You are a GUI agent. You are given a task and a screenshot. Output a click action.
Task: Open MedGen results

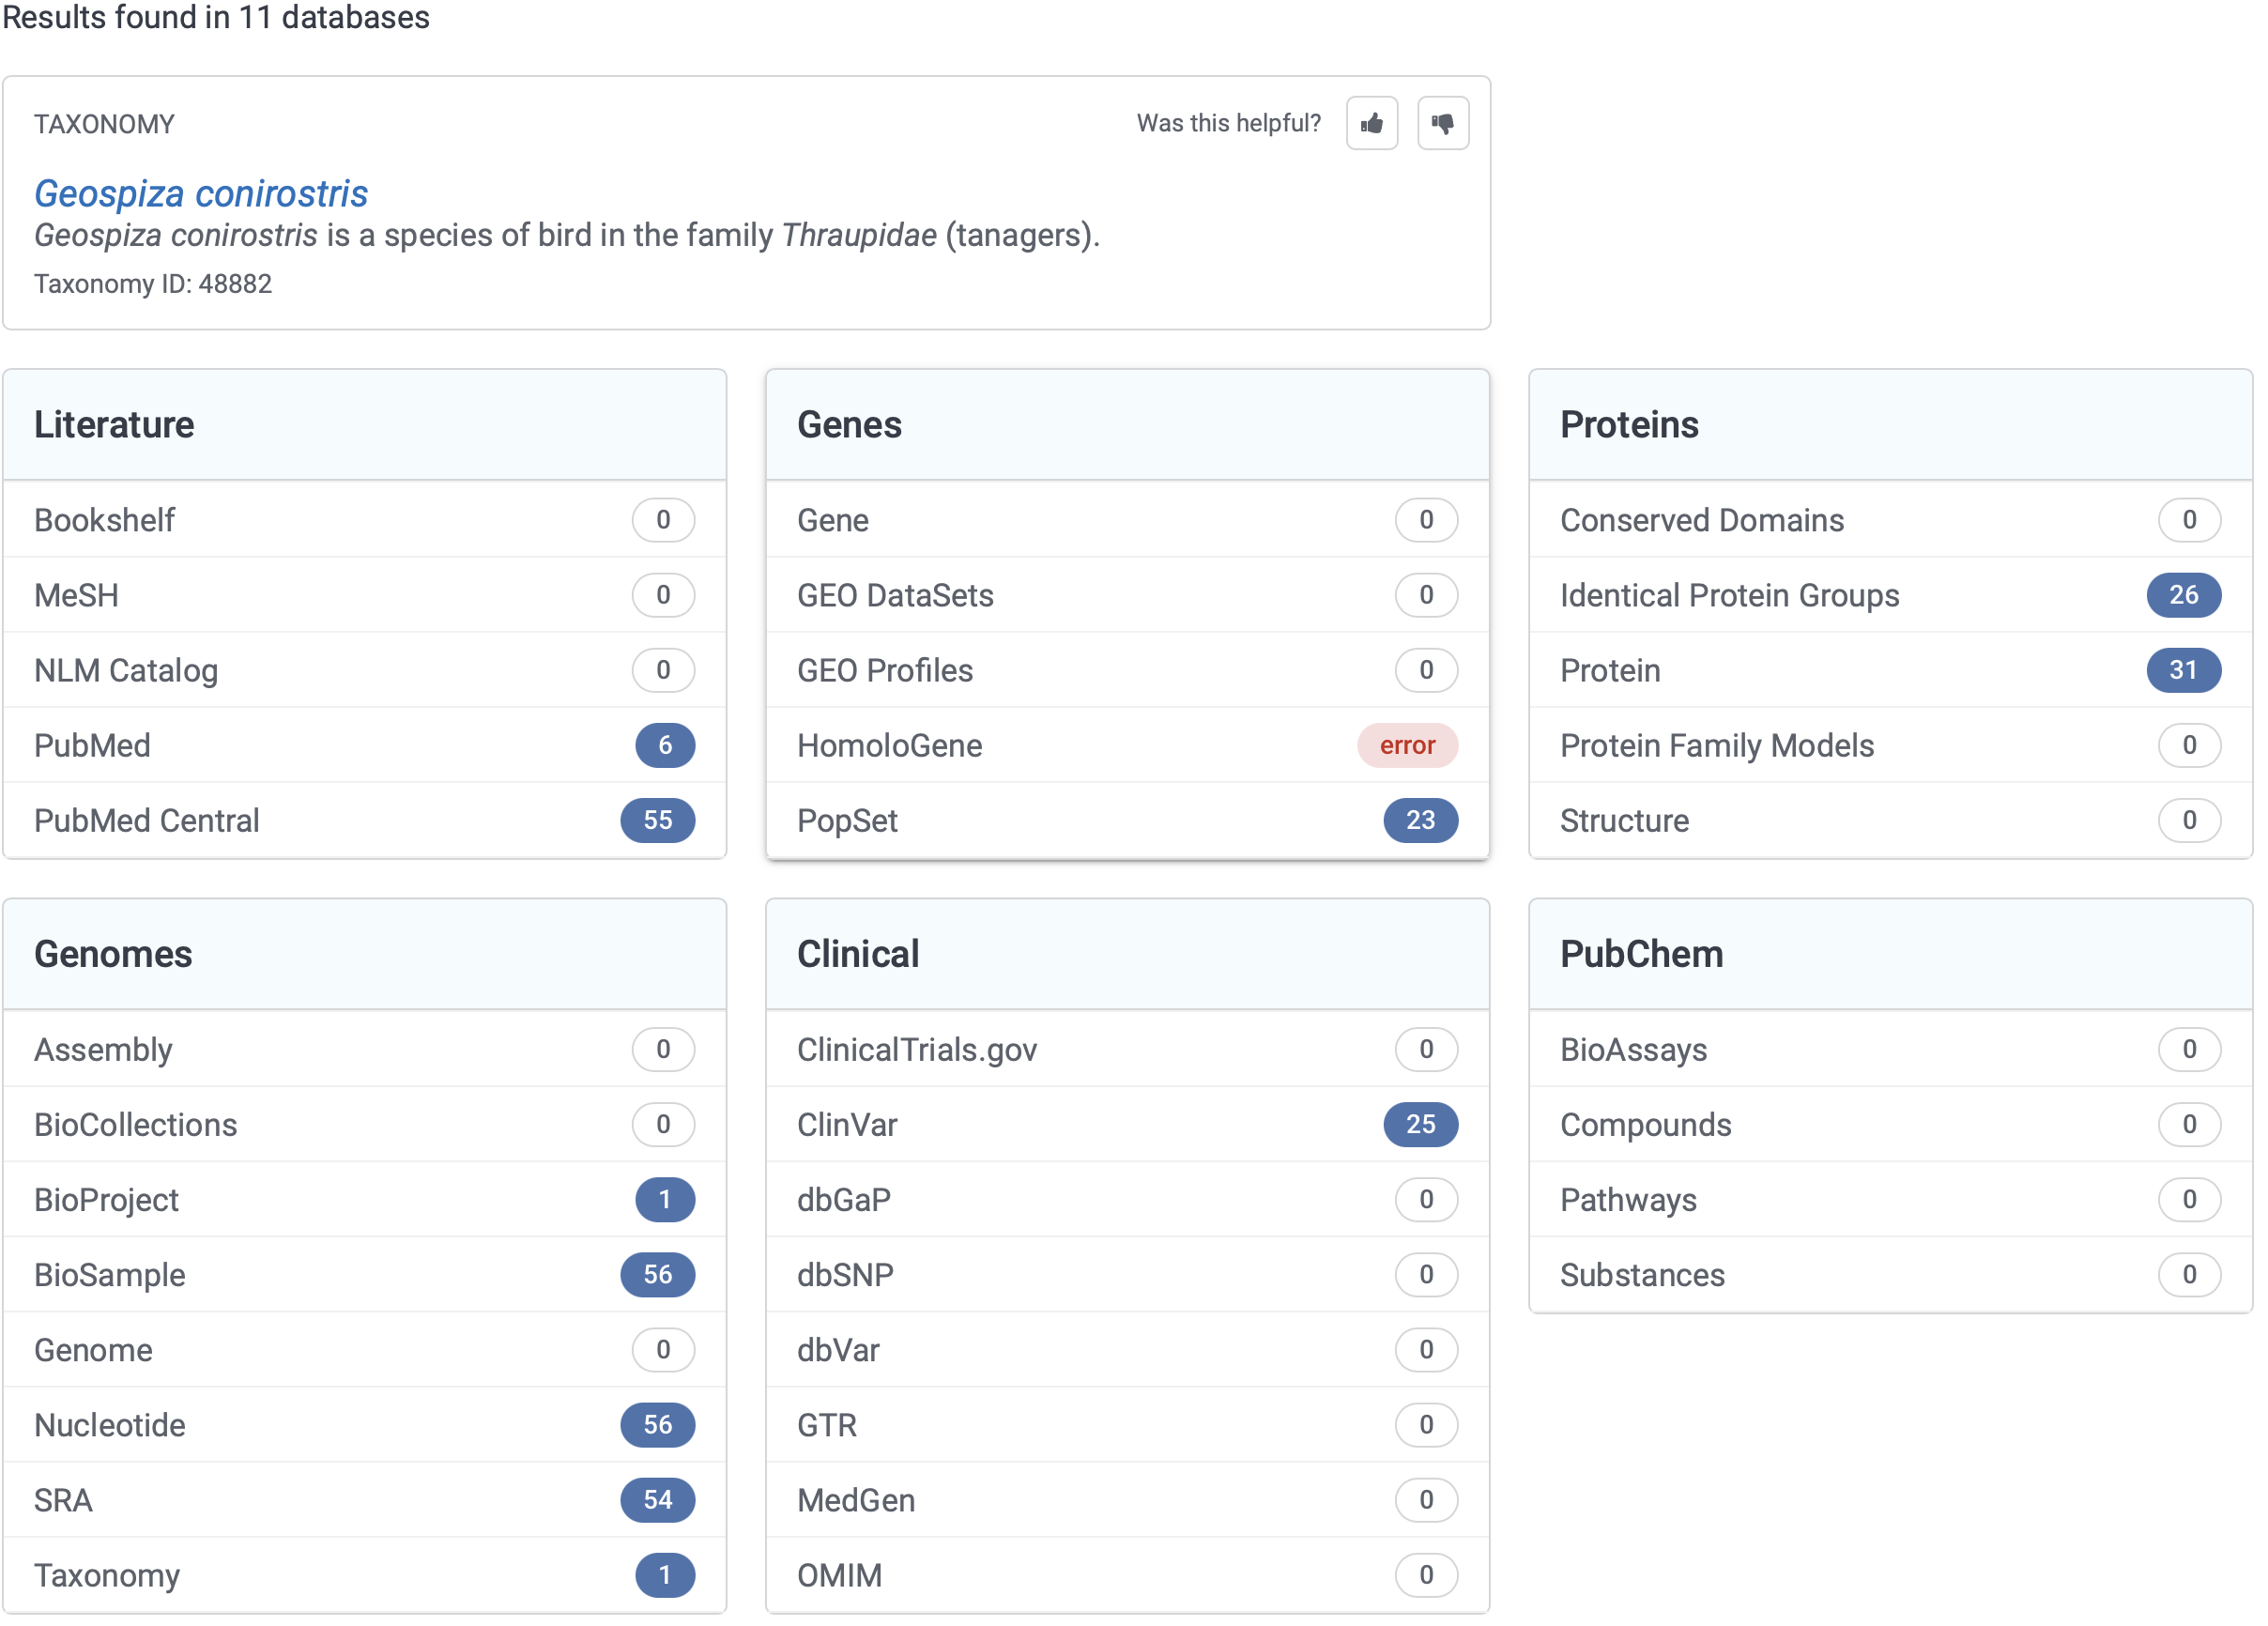1127,1499
